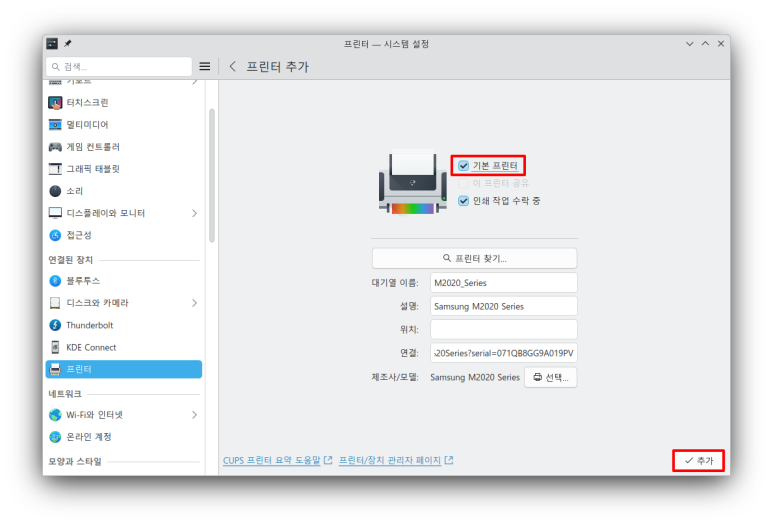Select the Game Controller icon
773x526 pixels.
tap(55, 147)
